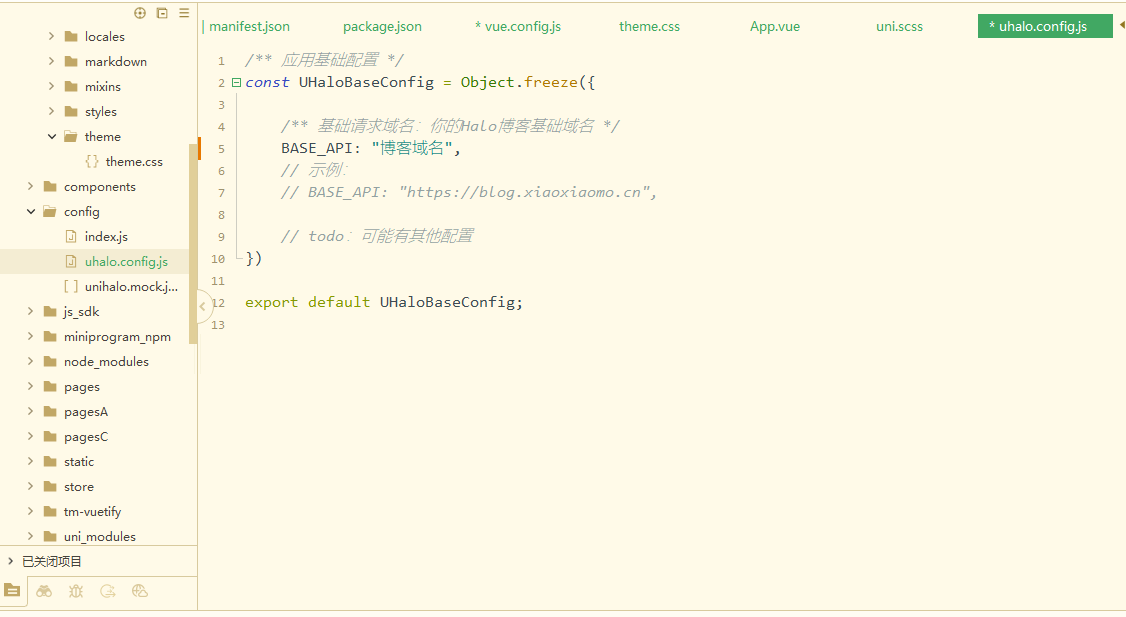Screen dimensions: 1126x617
Task: Switch to the manifest.json tab
Action: coord(247,26)
